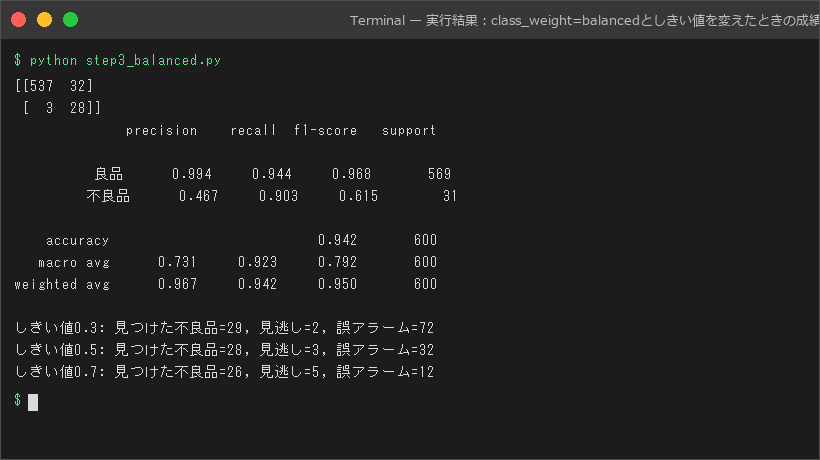Click the 'f1-score' column header
Screen dimensions: 820x460
point(325,130)
